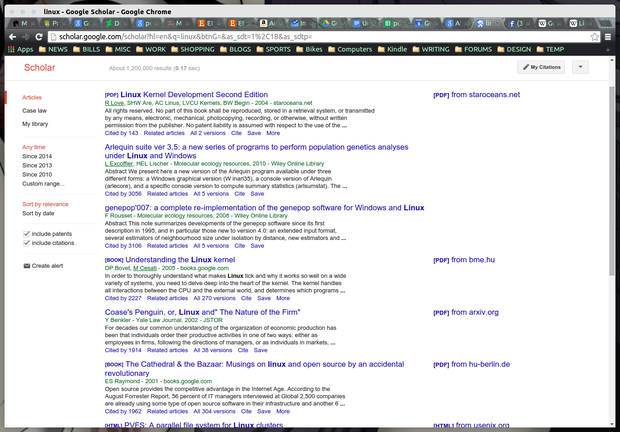Toggle the include citations checkbox
The height and width of the screenshot is (432, 620).
point(26,243)
